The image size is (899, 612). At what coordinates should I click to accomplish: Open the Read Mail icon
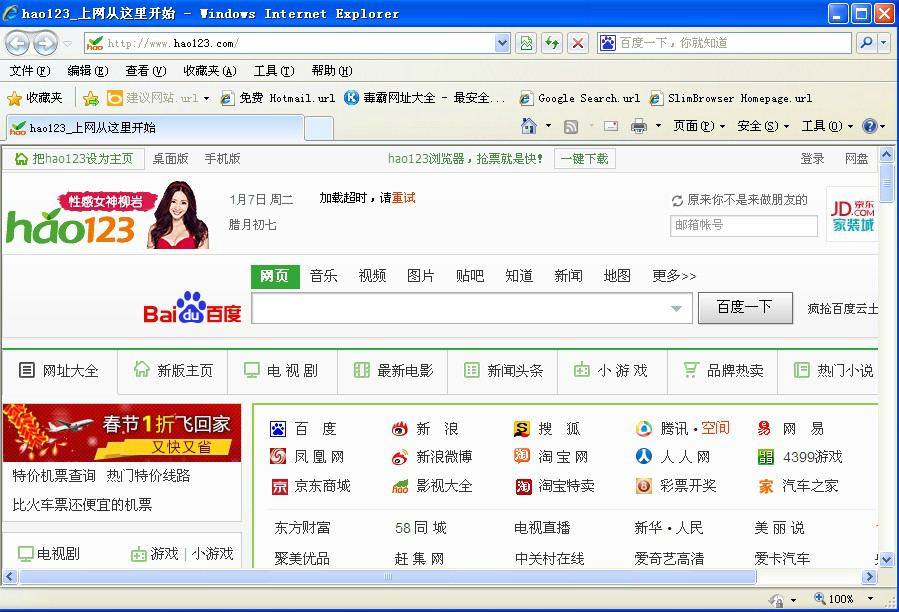click(x=610, y=125)
